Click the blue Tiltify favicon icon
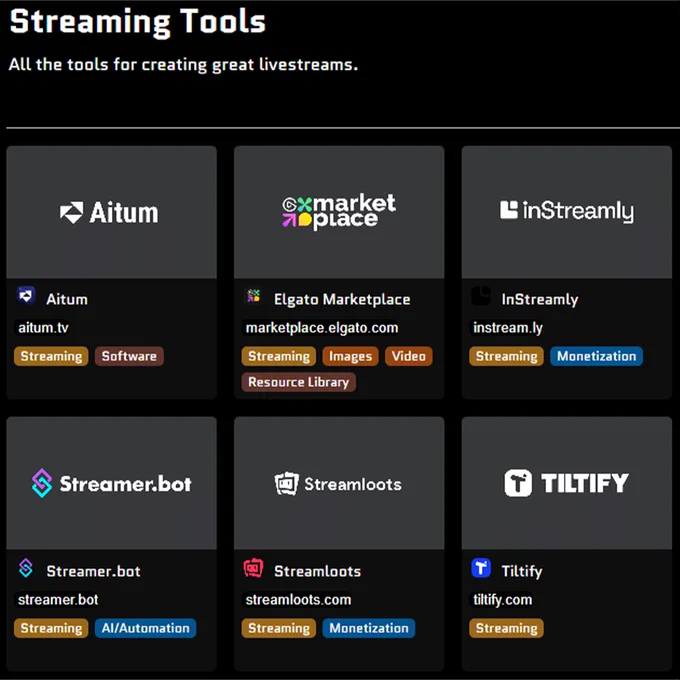 (x=481, y=568)
